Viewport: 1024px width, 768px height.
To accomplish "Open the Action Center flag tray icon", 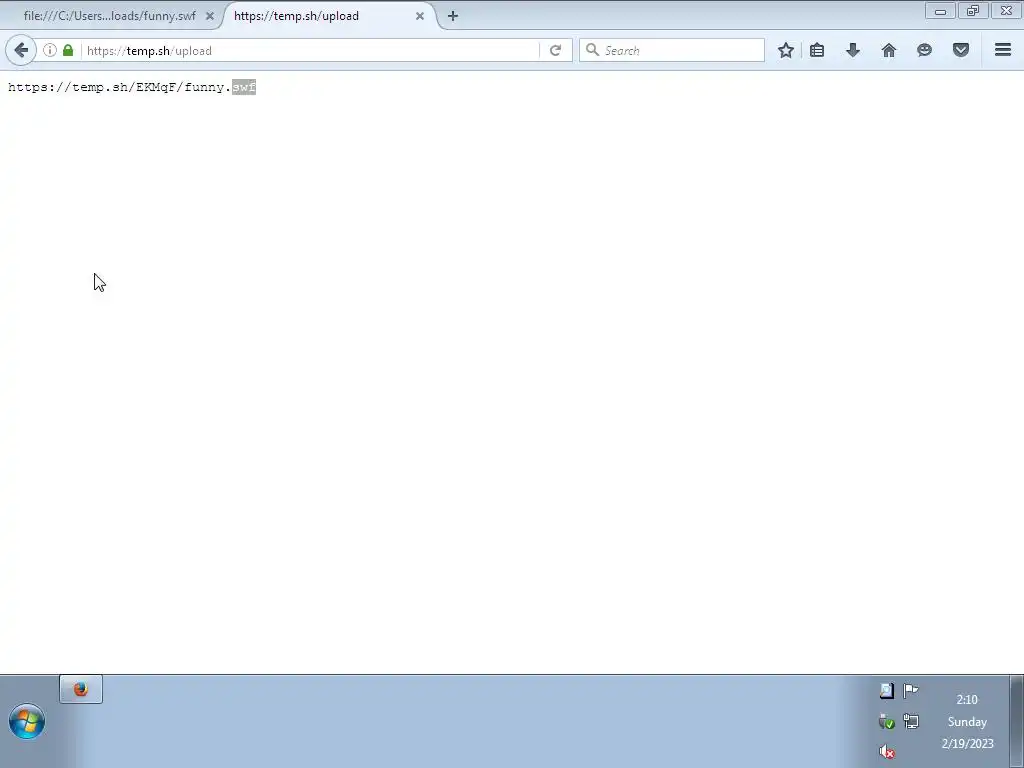I will [x=910, y=690].
